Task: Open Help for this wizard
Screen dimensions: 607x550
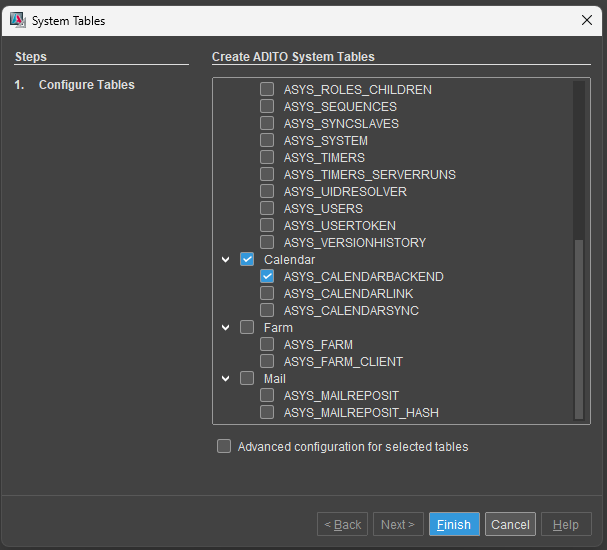Action: click(x=566, y=524)
